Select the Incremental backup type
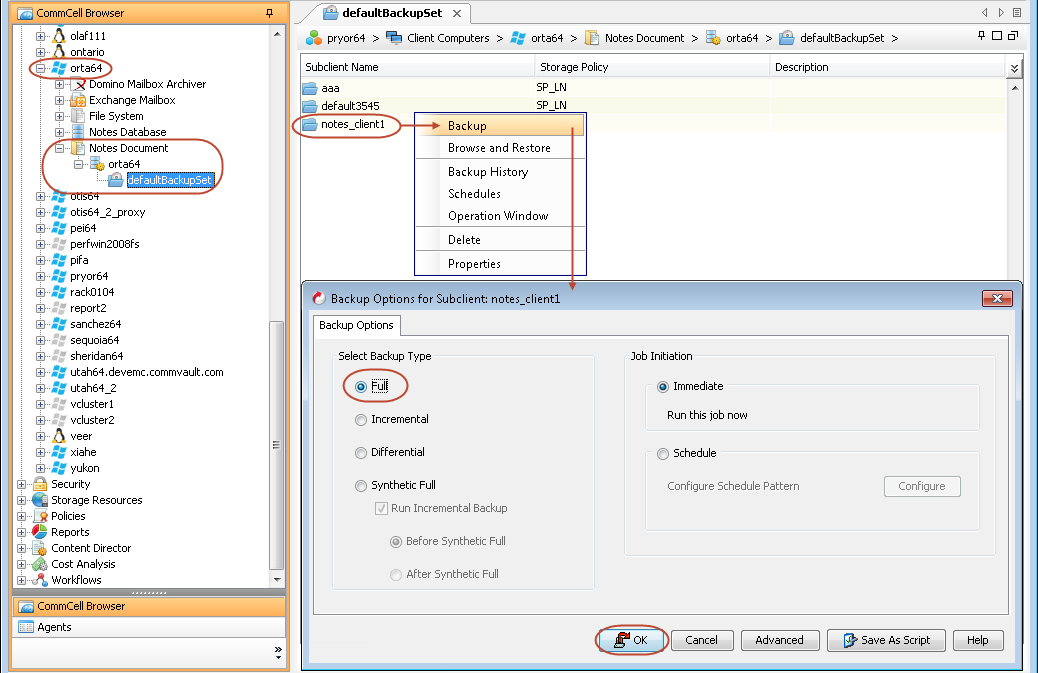The height and width of the screenshot is (673, 1038). coord(361,420)
